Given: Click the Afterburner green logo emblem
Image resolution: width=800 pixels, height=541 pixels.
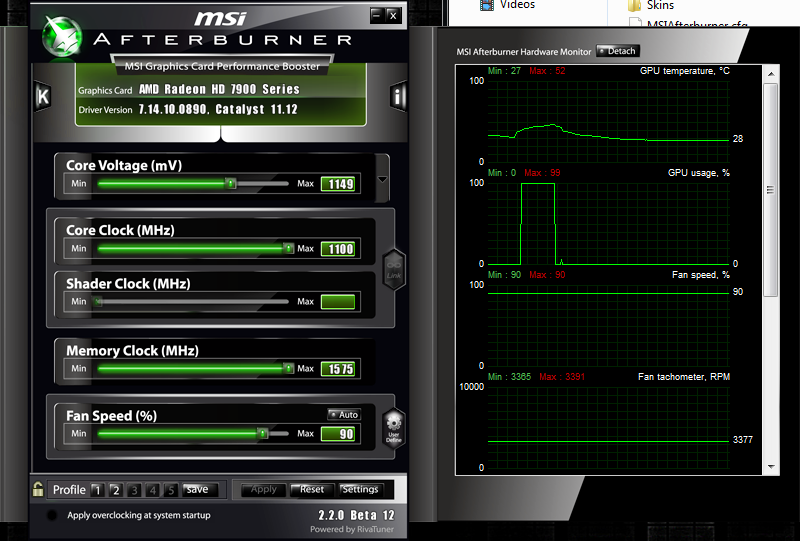Looking at the screenshot, I should (x=62, y=36).
